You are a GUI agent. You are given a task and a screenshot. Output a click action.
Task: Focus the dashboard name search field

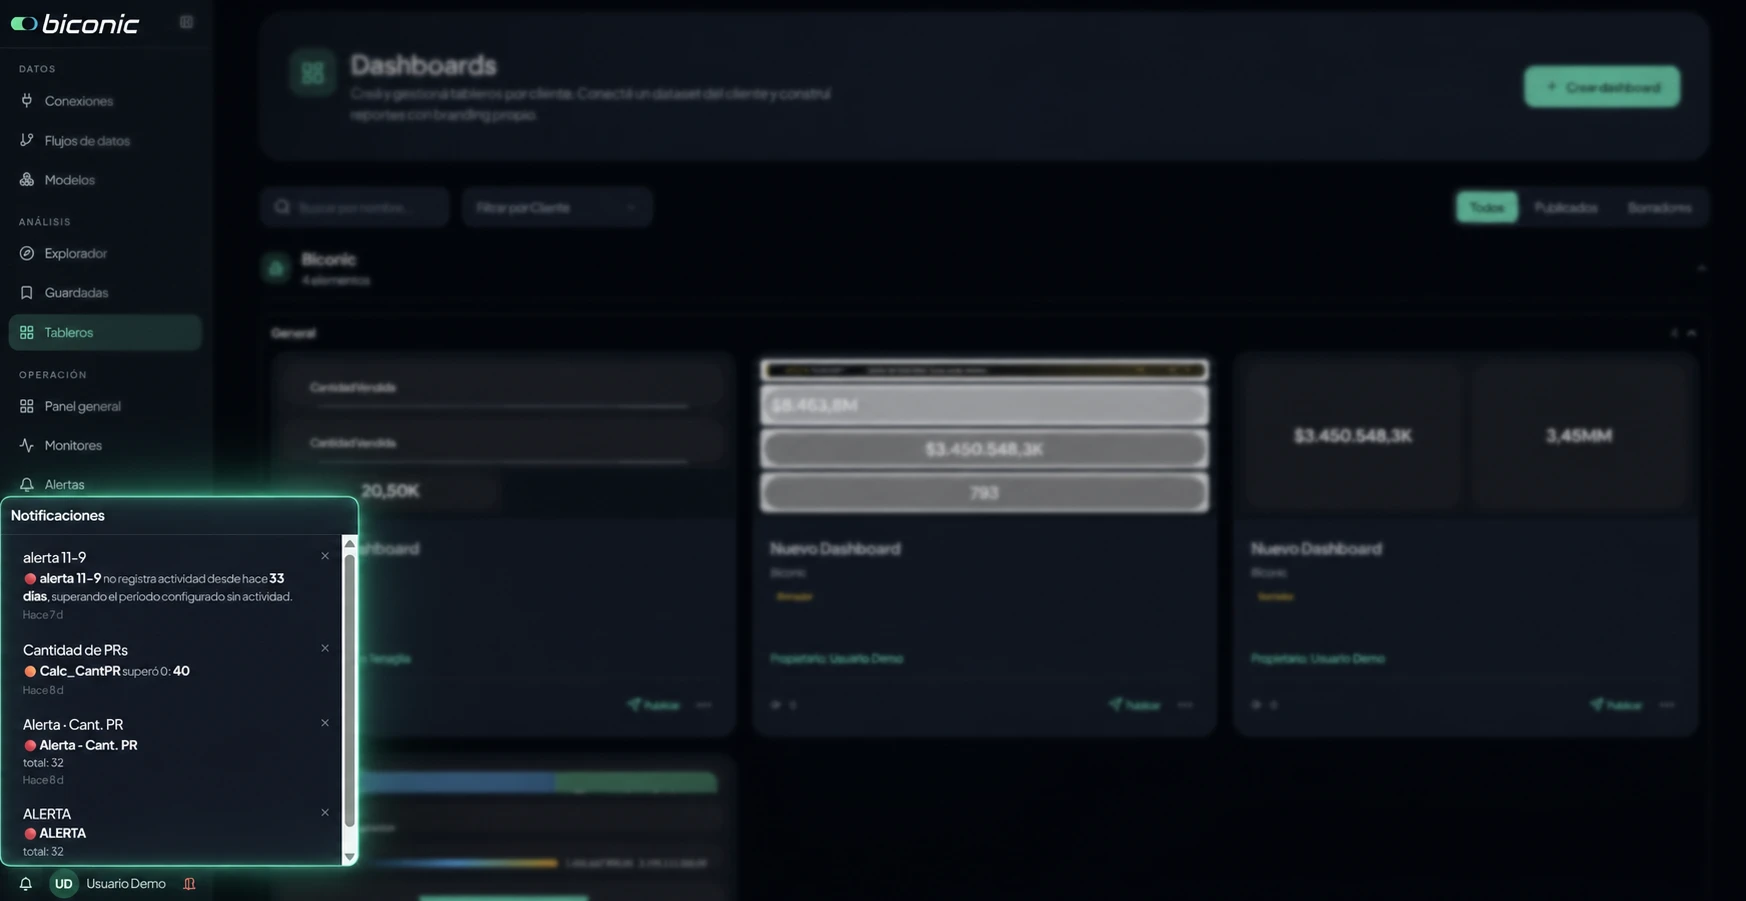click(x=355, y=208)
